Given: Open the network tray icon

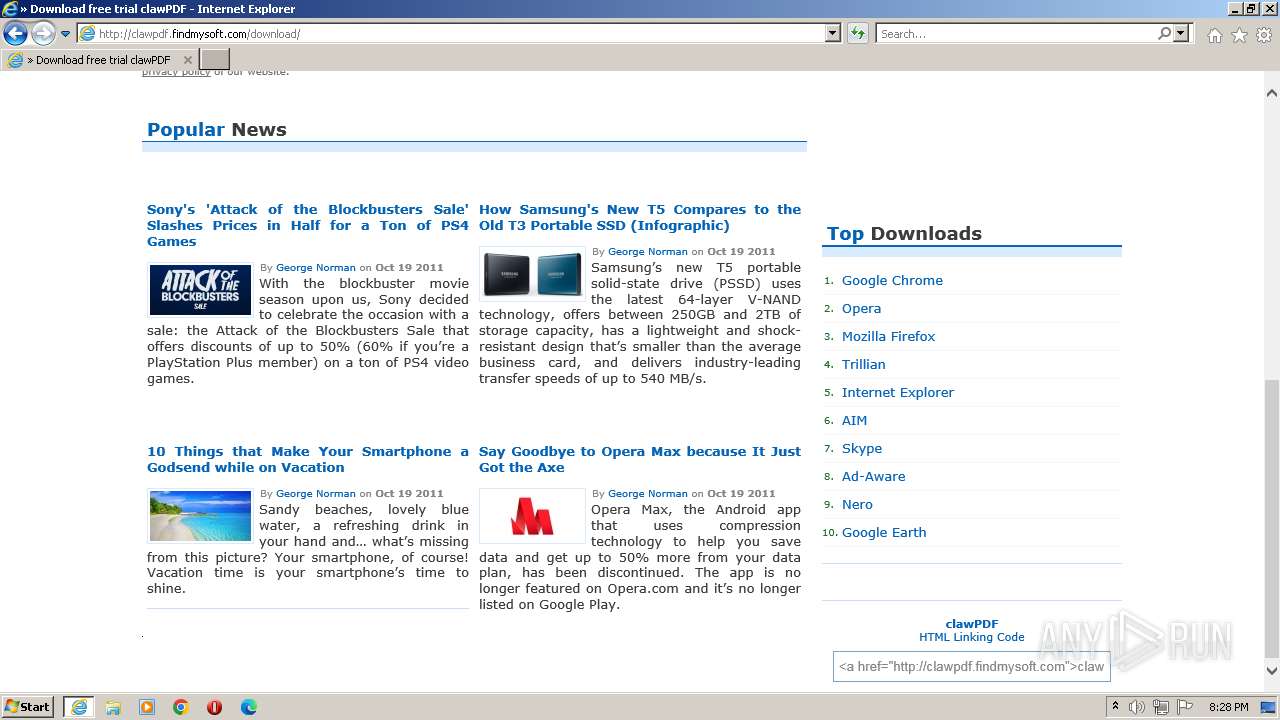Looking at the screenshot, I should (1161, 707).
